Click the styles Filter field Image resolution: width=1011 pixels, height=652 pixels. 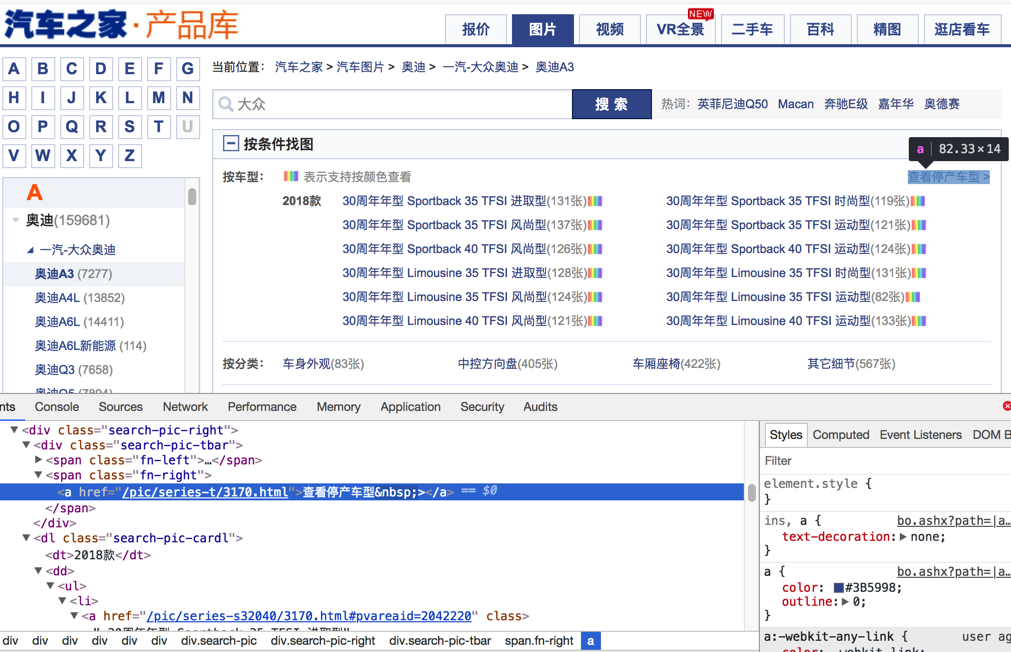[x=885, y=460]
